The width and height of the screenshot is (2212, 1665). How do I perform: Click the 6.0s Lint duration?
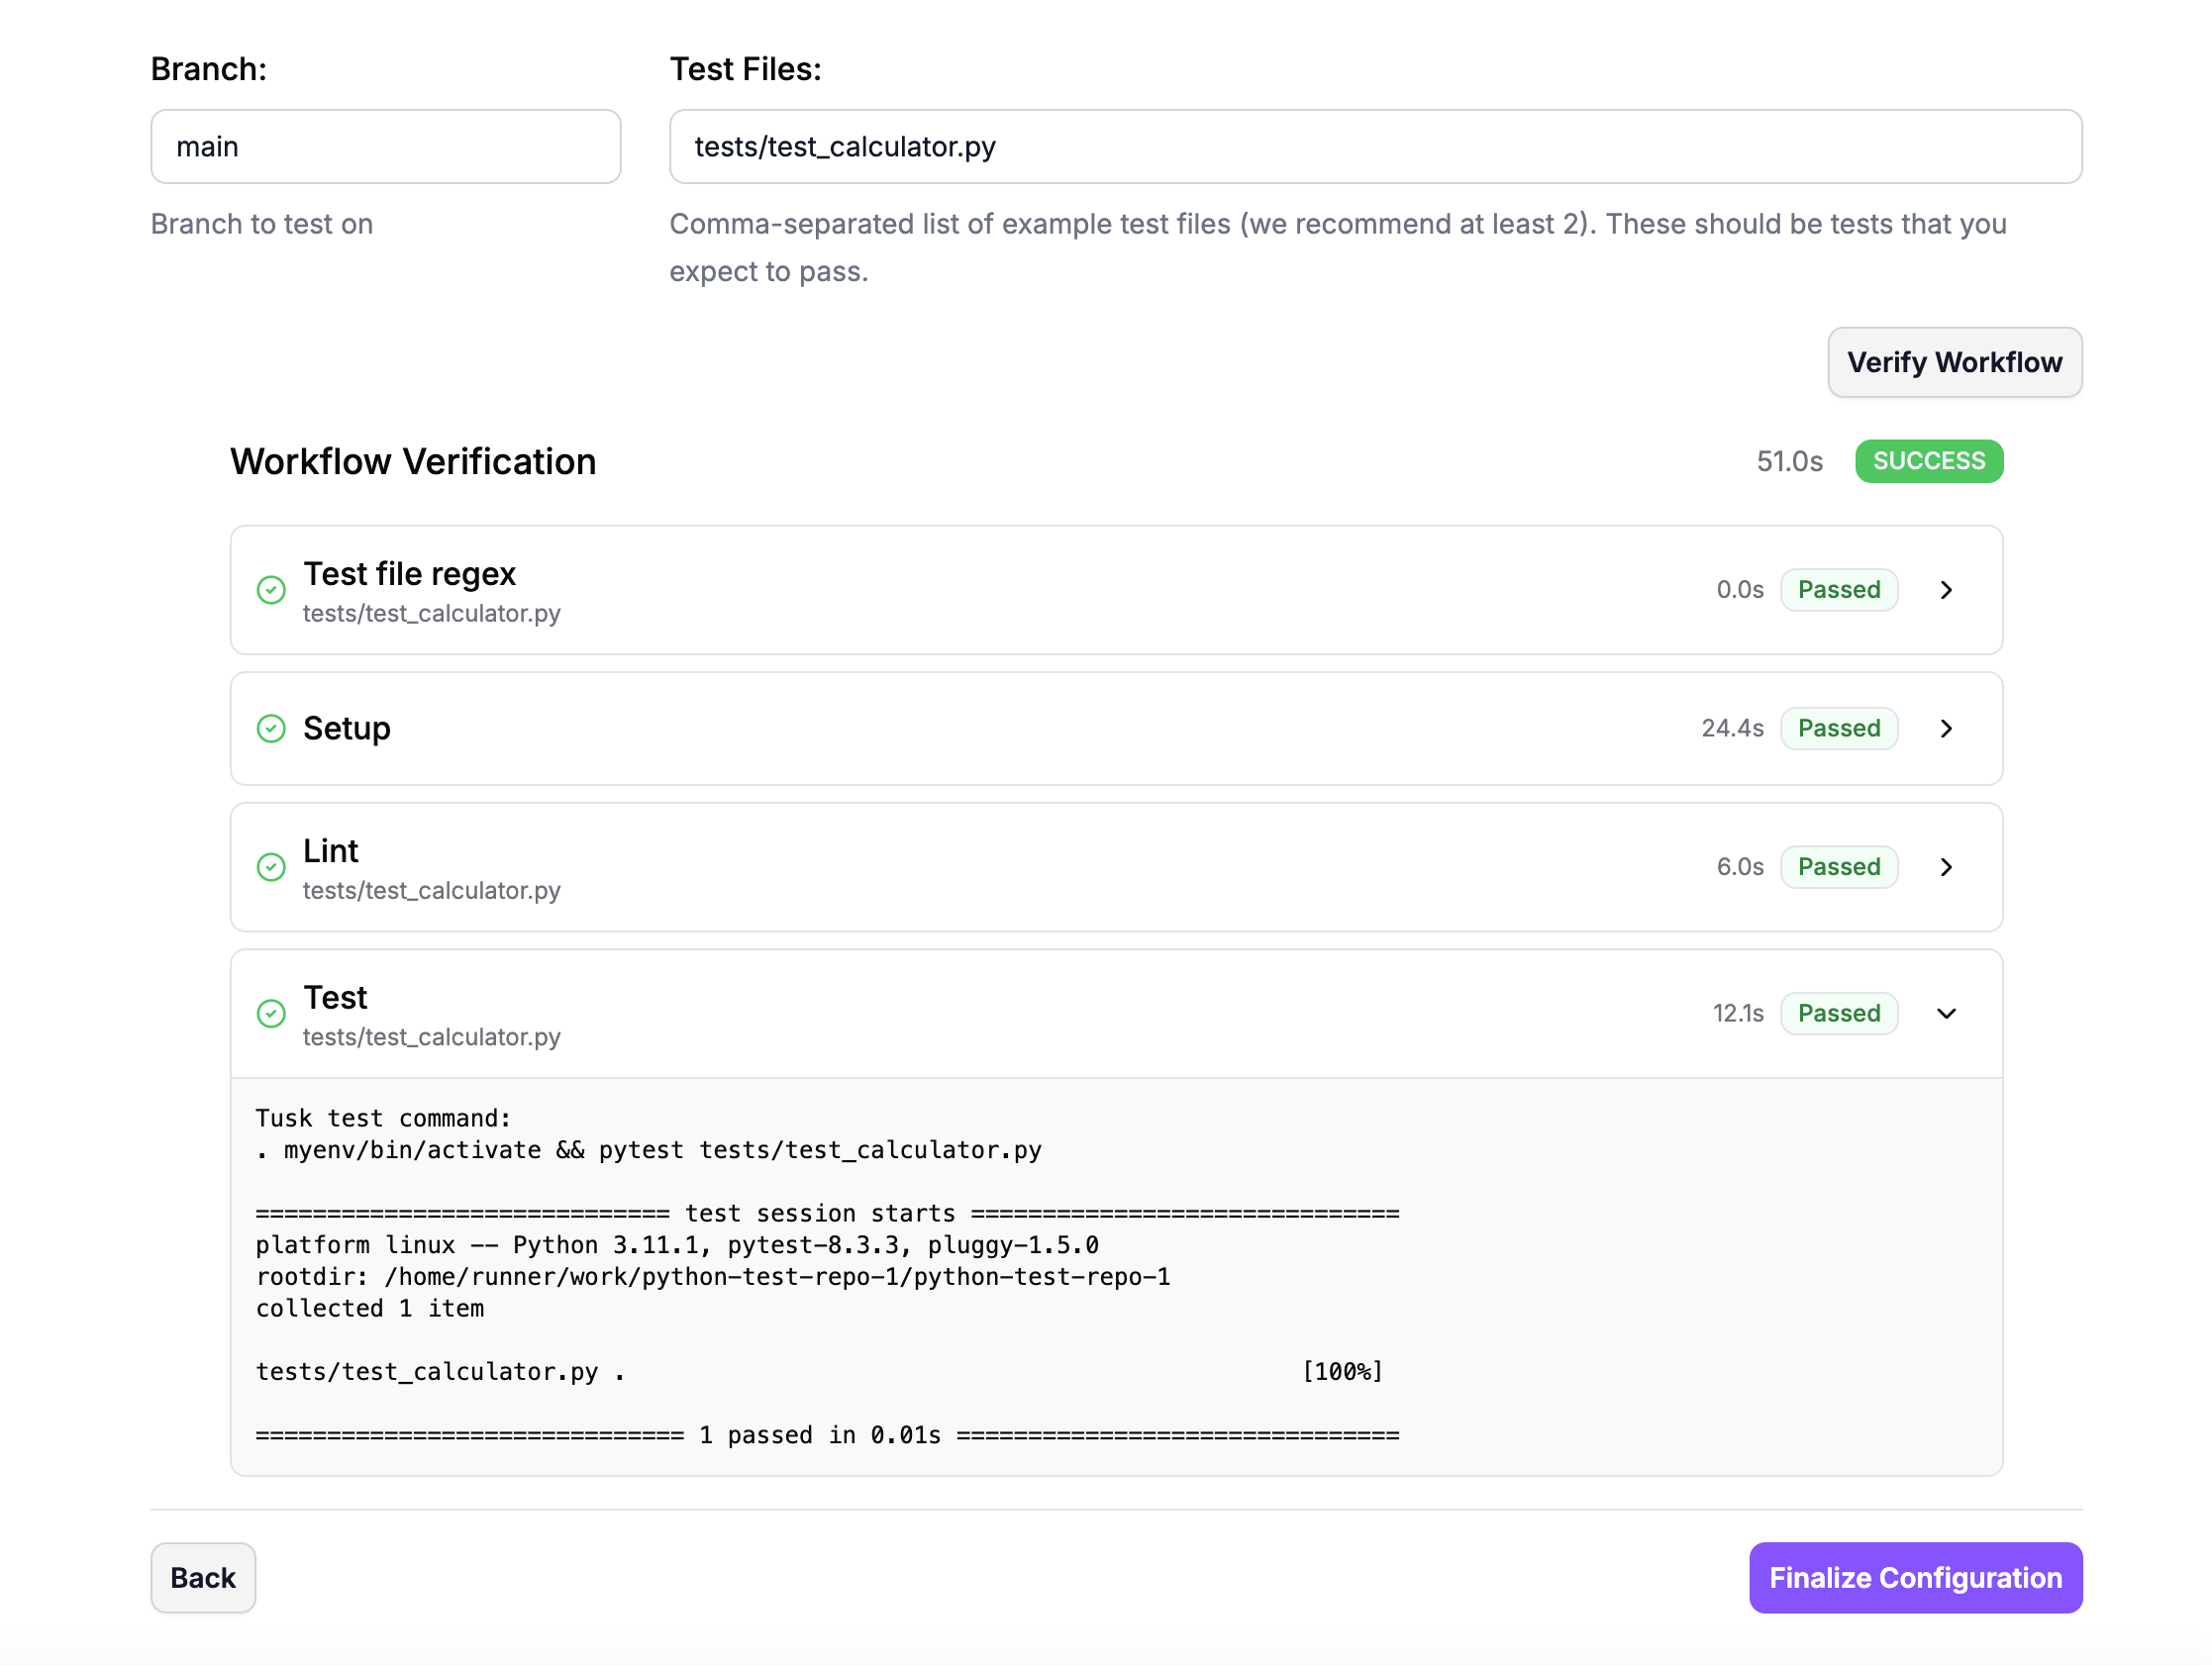point(1740,867)
